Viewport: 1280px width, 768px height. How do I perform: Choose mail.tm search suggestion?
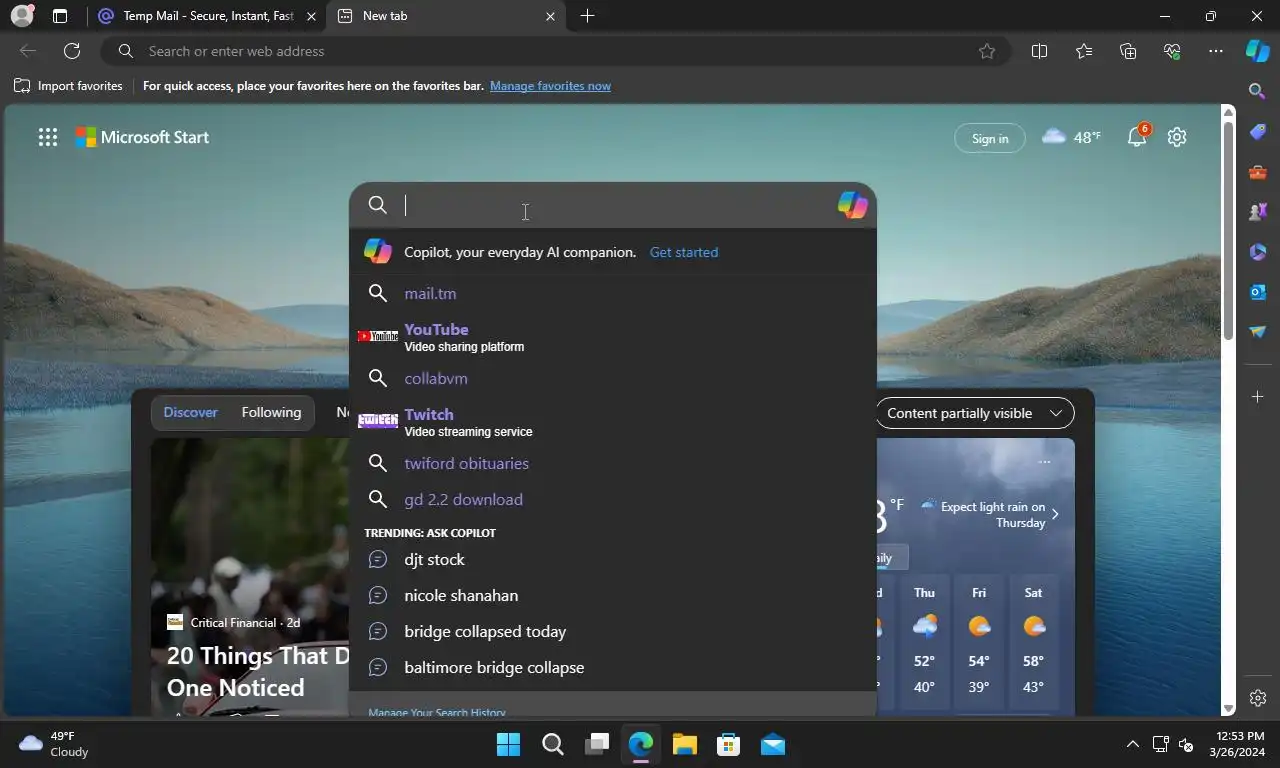click(612, 293)
